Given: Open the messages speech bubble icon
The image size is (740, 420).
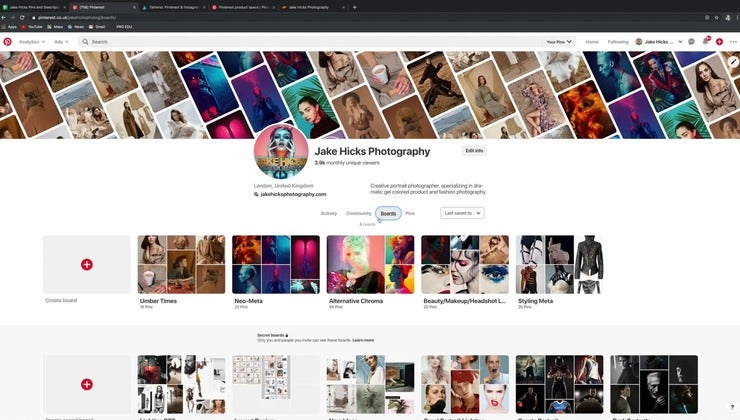Looking at the screenshot, I should point(691,42).
